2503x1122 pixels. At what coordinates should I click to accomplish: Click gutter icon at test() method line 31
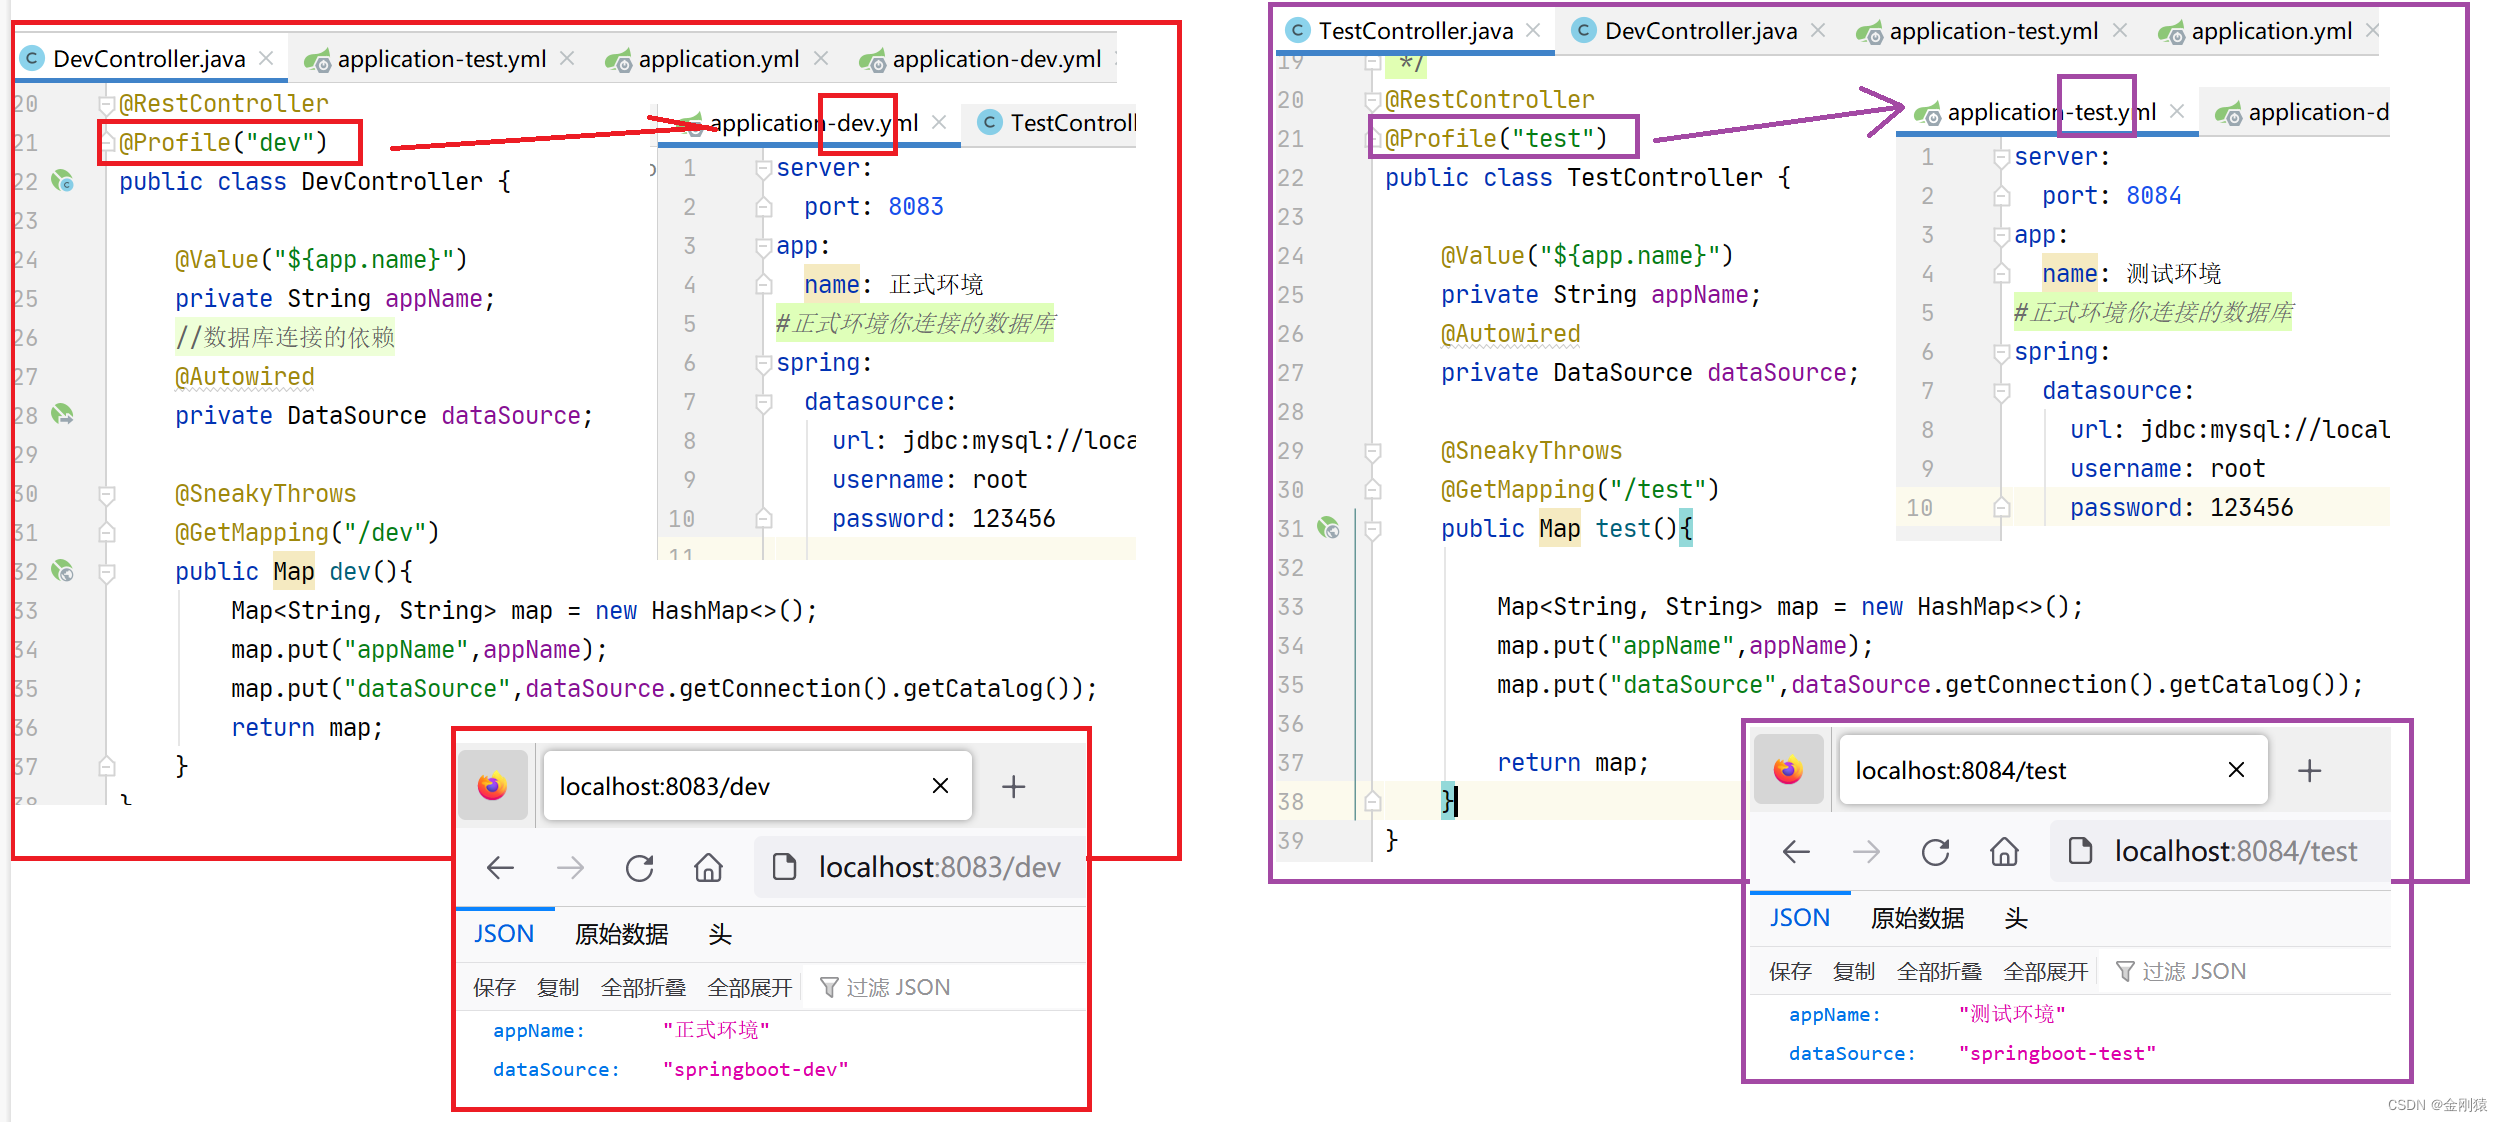(1329, 528)
